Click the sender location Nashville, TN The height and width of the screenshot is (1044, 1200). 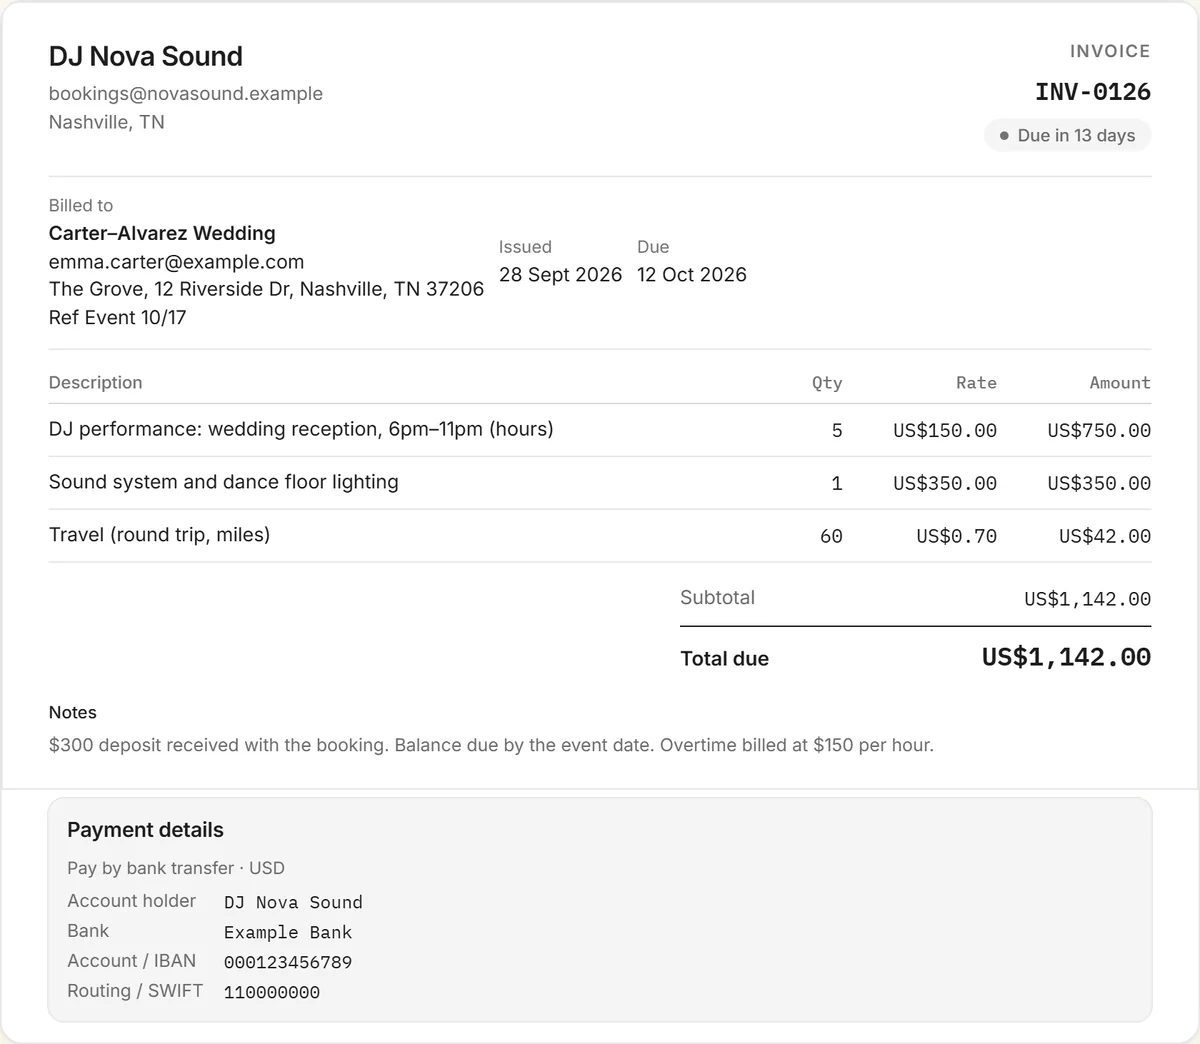pos(107,122)
